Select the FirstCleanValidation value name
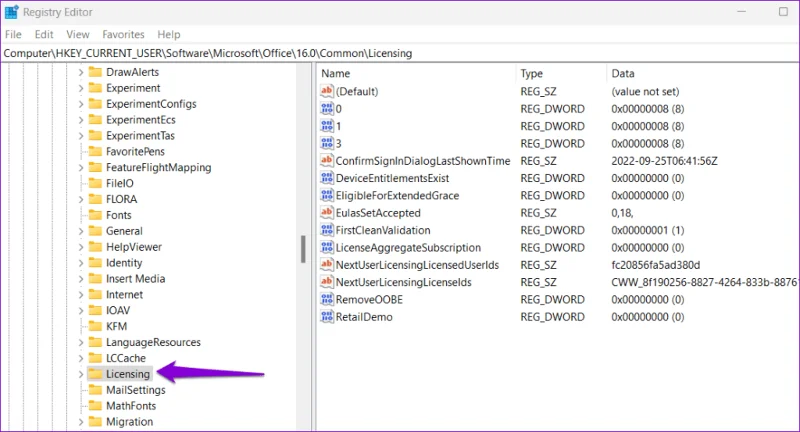Screen dimensions: 800x432 (x=383, y=230)
